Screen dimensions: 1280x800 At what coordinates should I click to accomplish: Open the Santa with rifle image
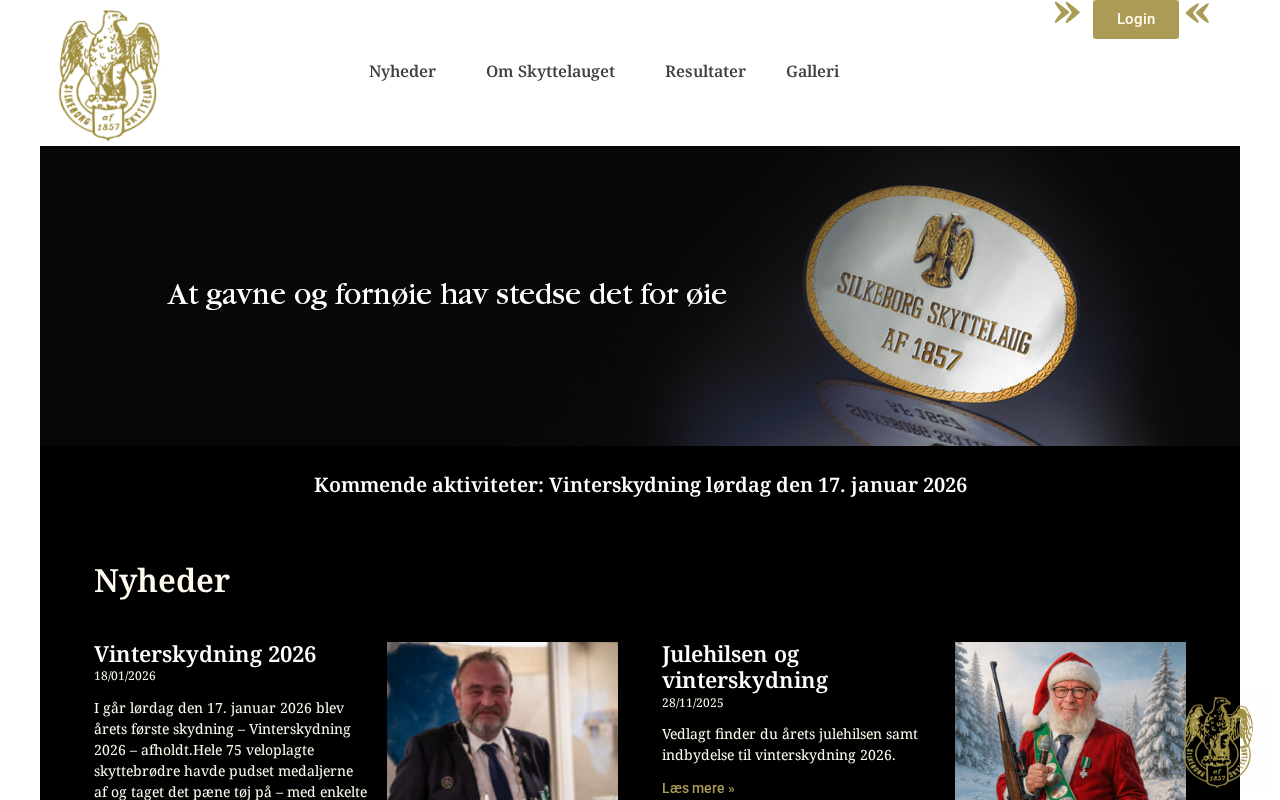pyautogui.click(x=1070, y=721)
